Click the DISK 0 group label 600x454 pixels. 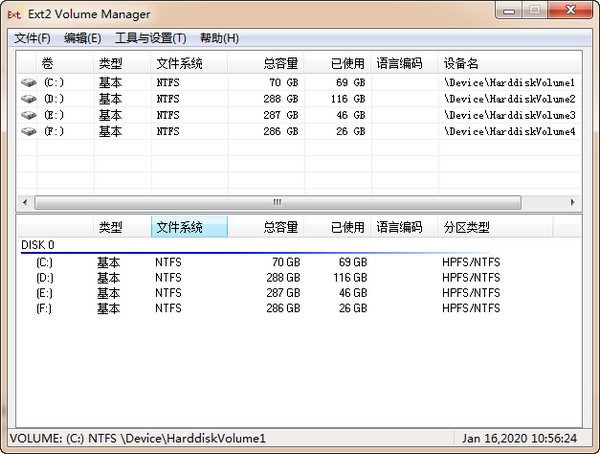point(38,245)
